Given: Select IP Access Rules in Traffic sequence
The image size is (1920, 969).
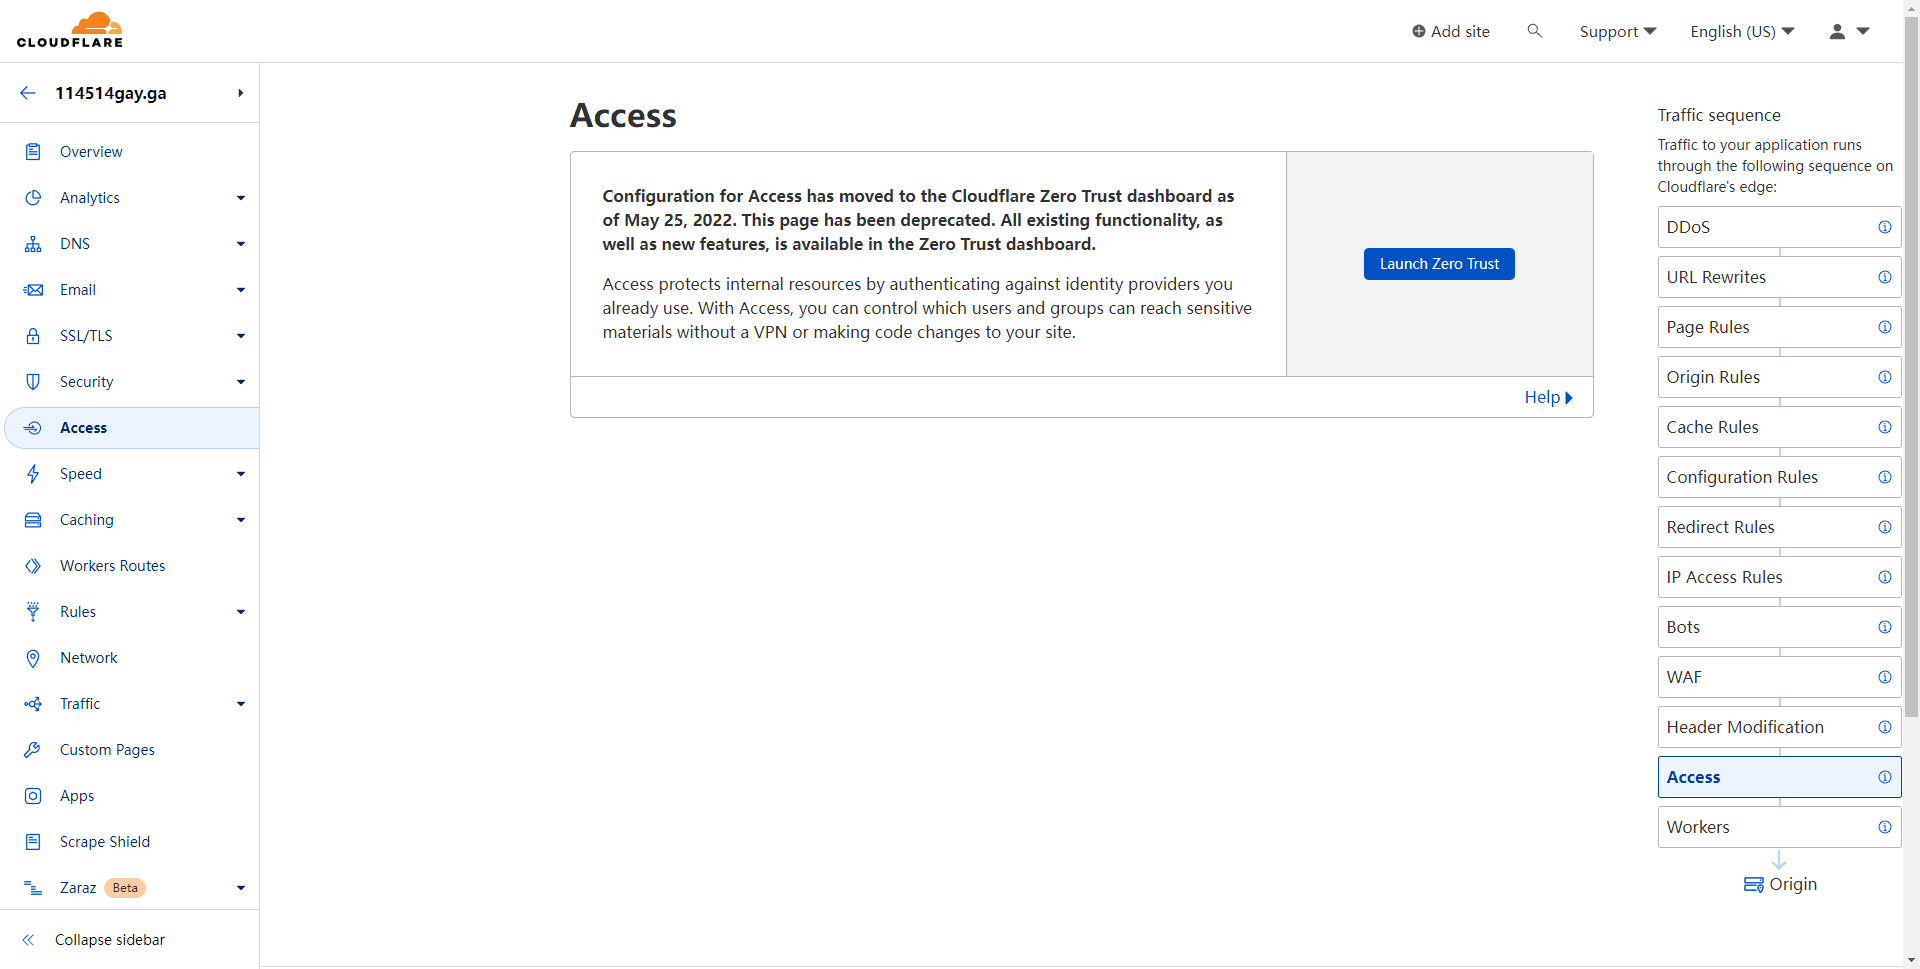Looking at the screenshot, I should pos(1779,577).
